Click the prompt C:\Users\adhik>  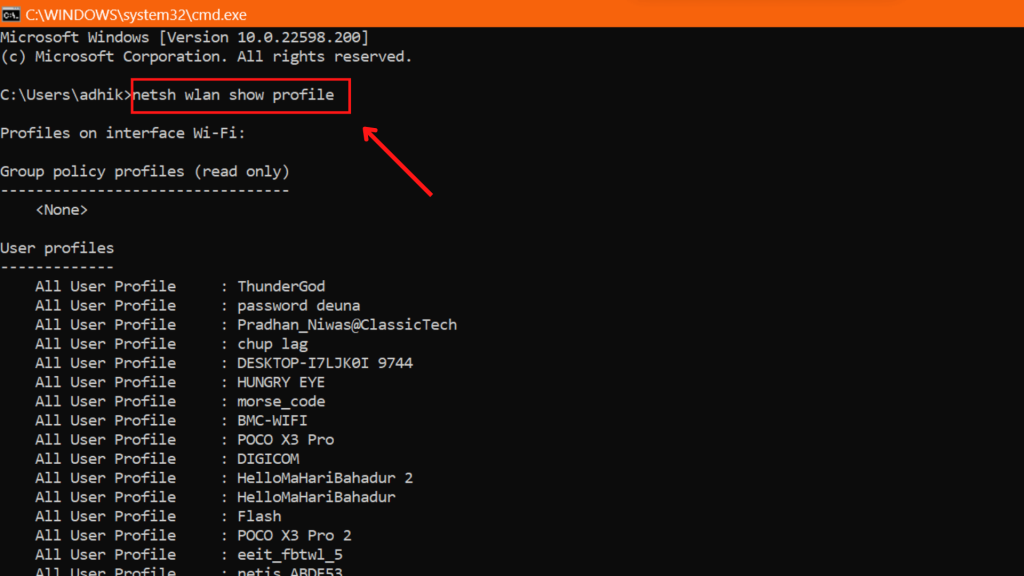pyautogui.click(x=66, y=95)
